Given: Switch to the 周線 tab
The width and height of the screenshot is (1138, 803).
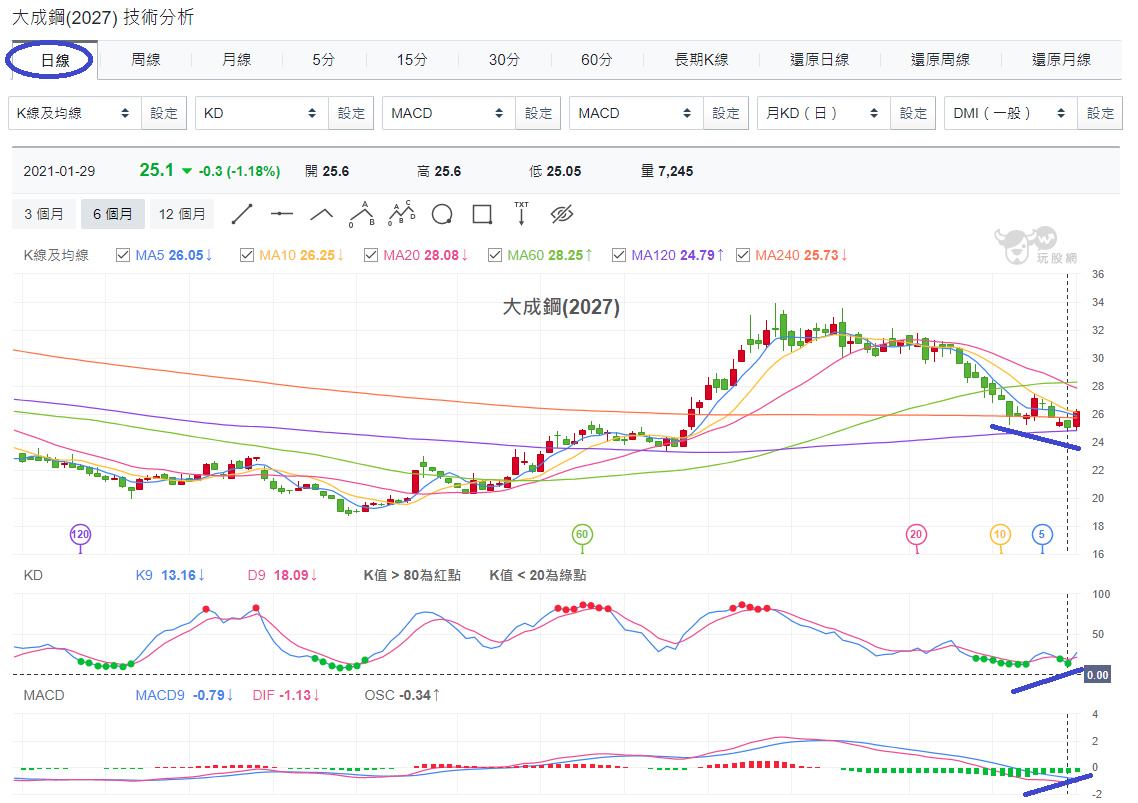Looking at the screenshot, I should click(x=146, y=60).
